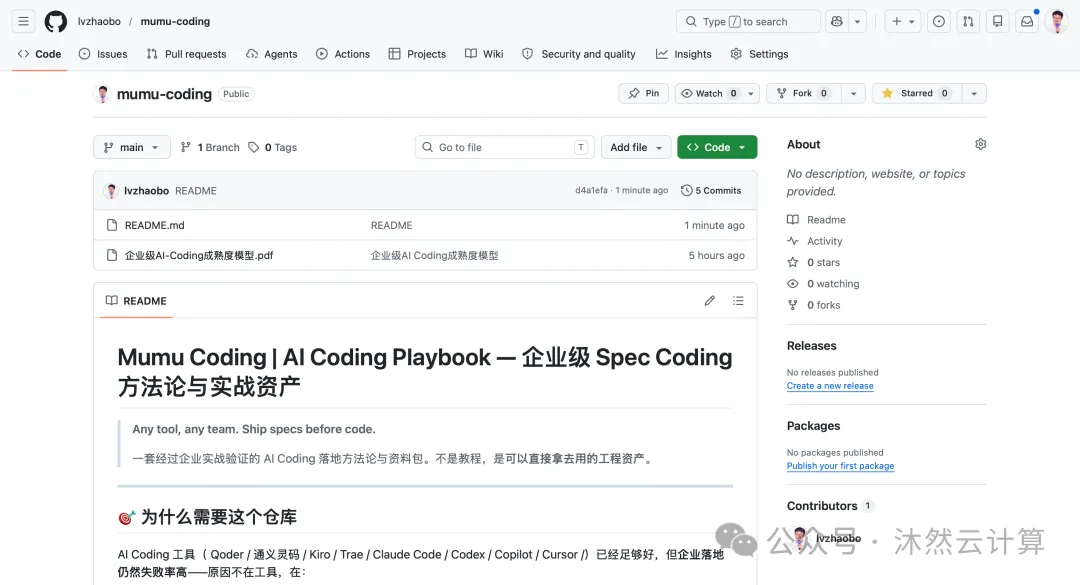The height and width of the screenshot is (585, 1080).
Task: Open the 企业级AI Coding成熟度模型 commit message
Action: coord(434,255)
